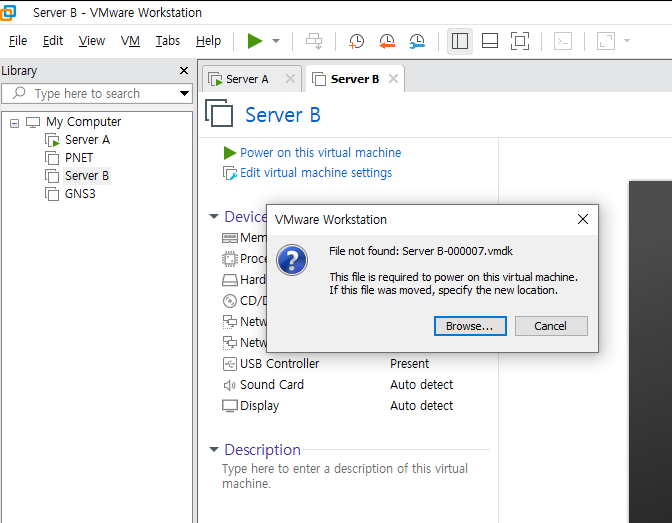Click the Sound Card 'Auto detect' value
The width and height of the screenshot is (672, 523).
pos(422,385)
